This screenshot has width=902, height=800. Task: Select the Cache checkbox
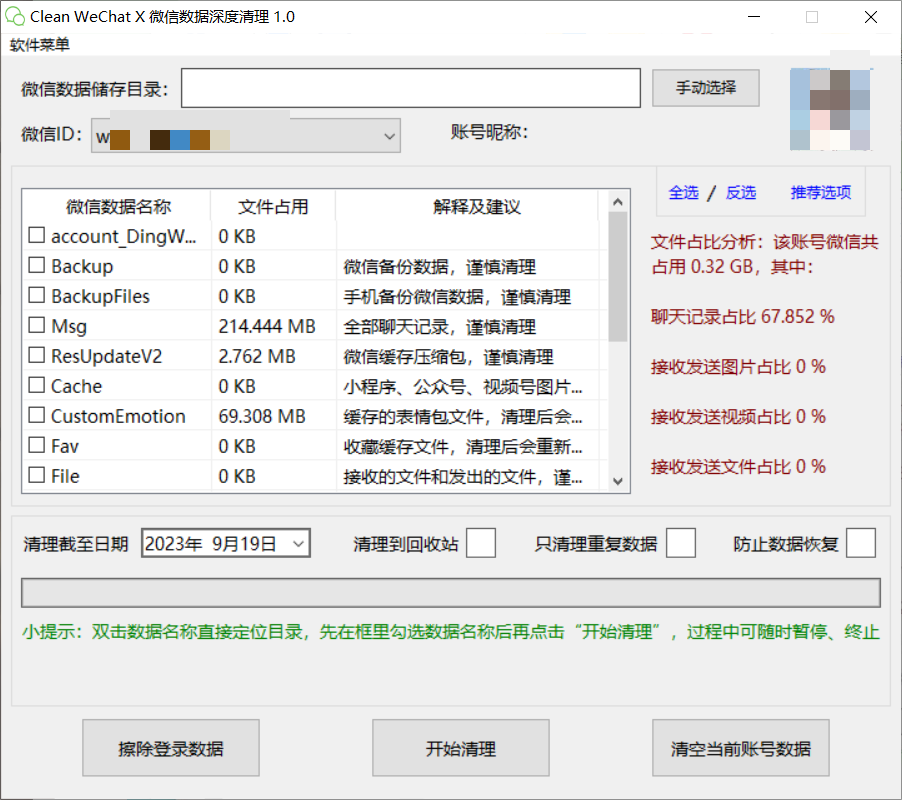pos(37,385)
